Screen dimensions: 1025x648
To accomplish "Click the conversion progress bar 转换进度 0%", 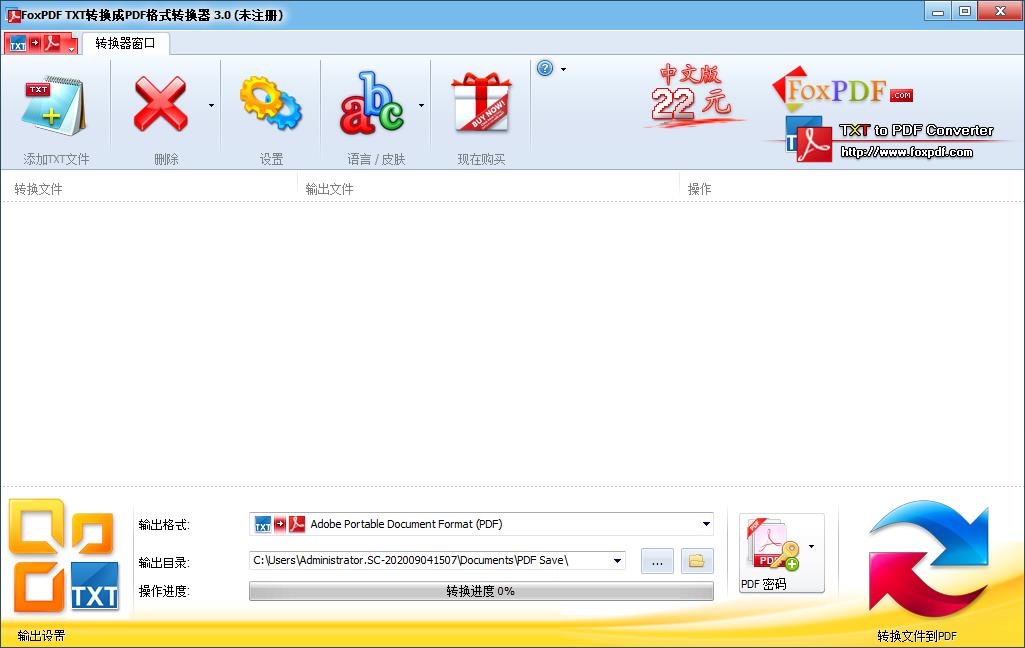I will point(481,591).
